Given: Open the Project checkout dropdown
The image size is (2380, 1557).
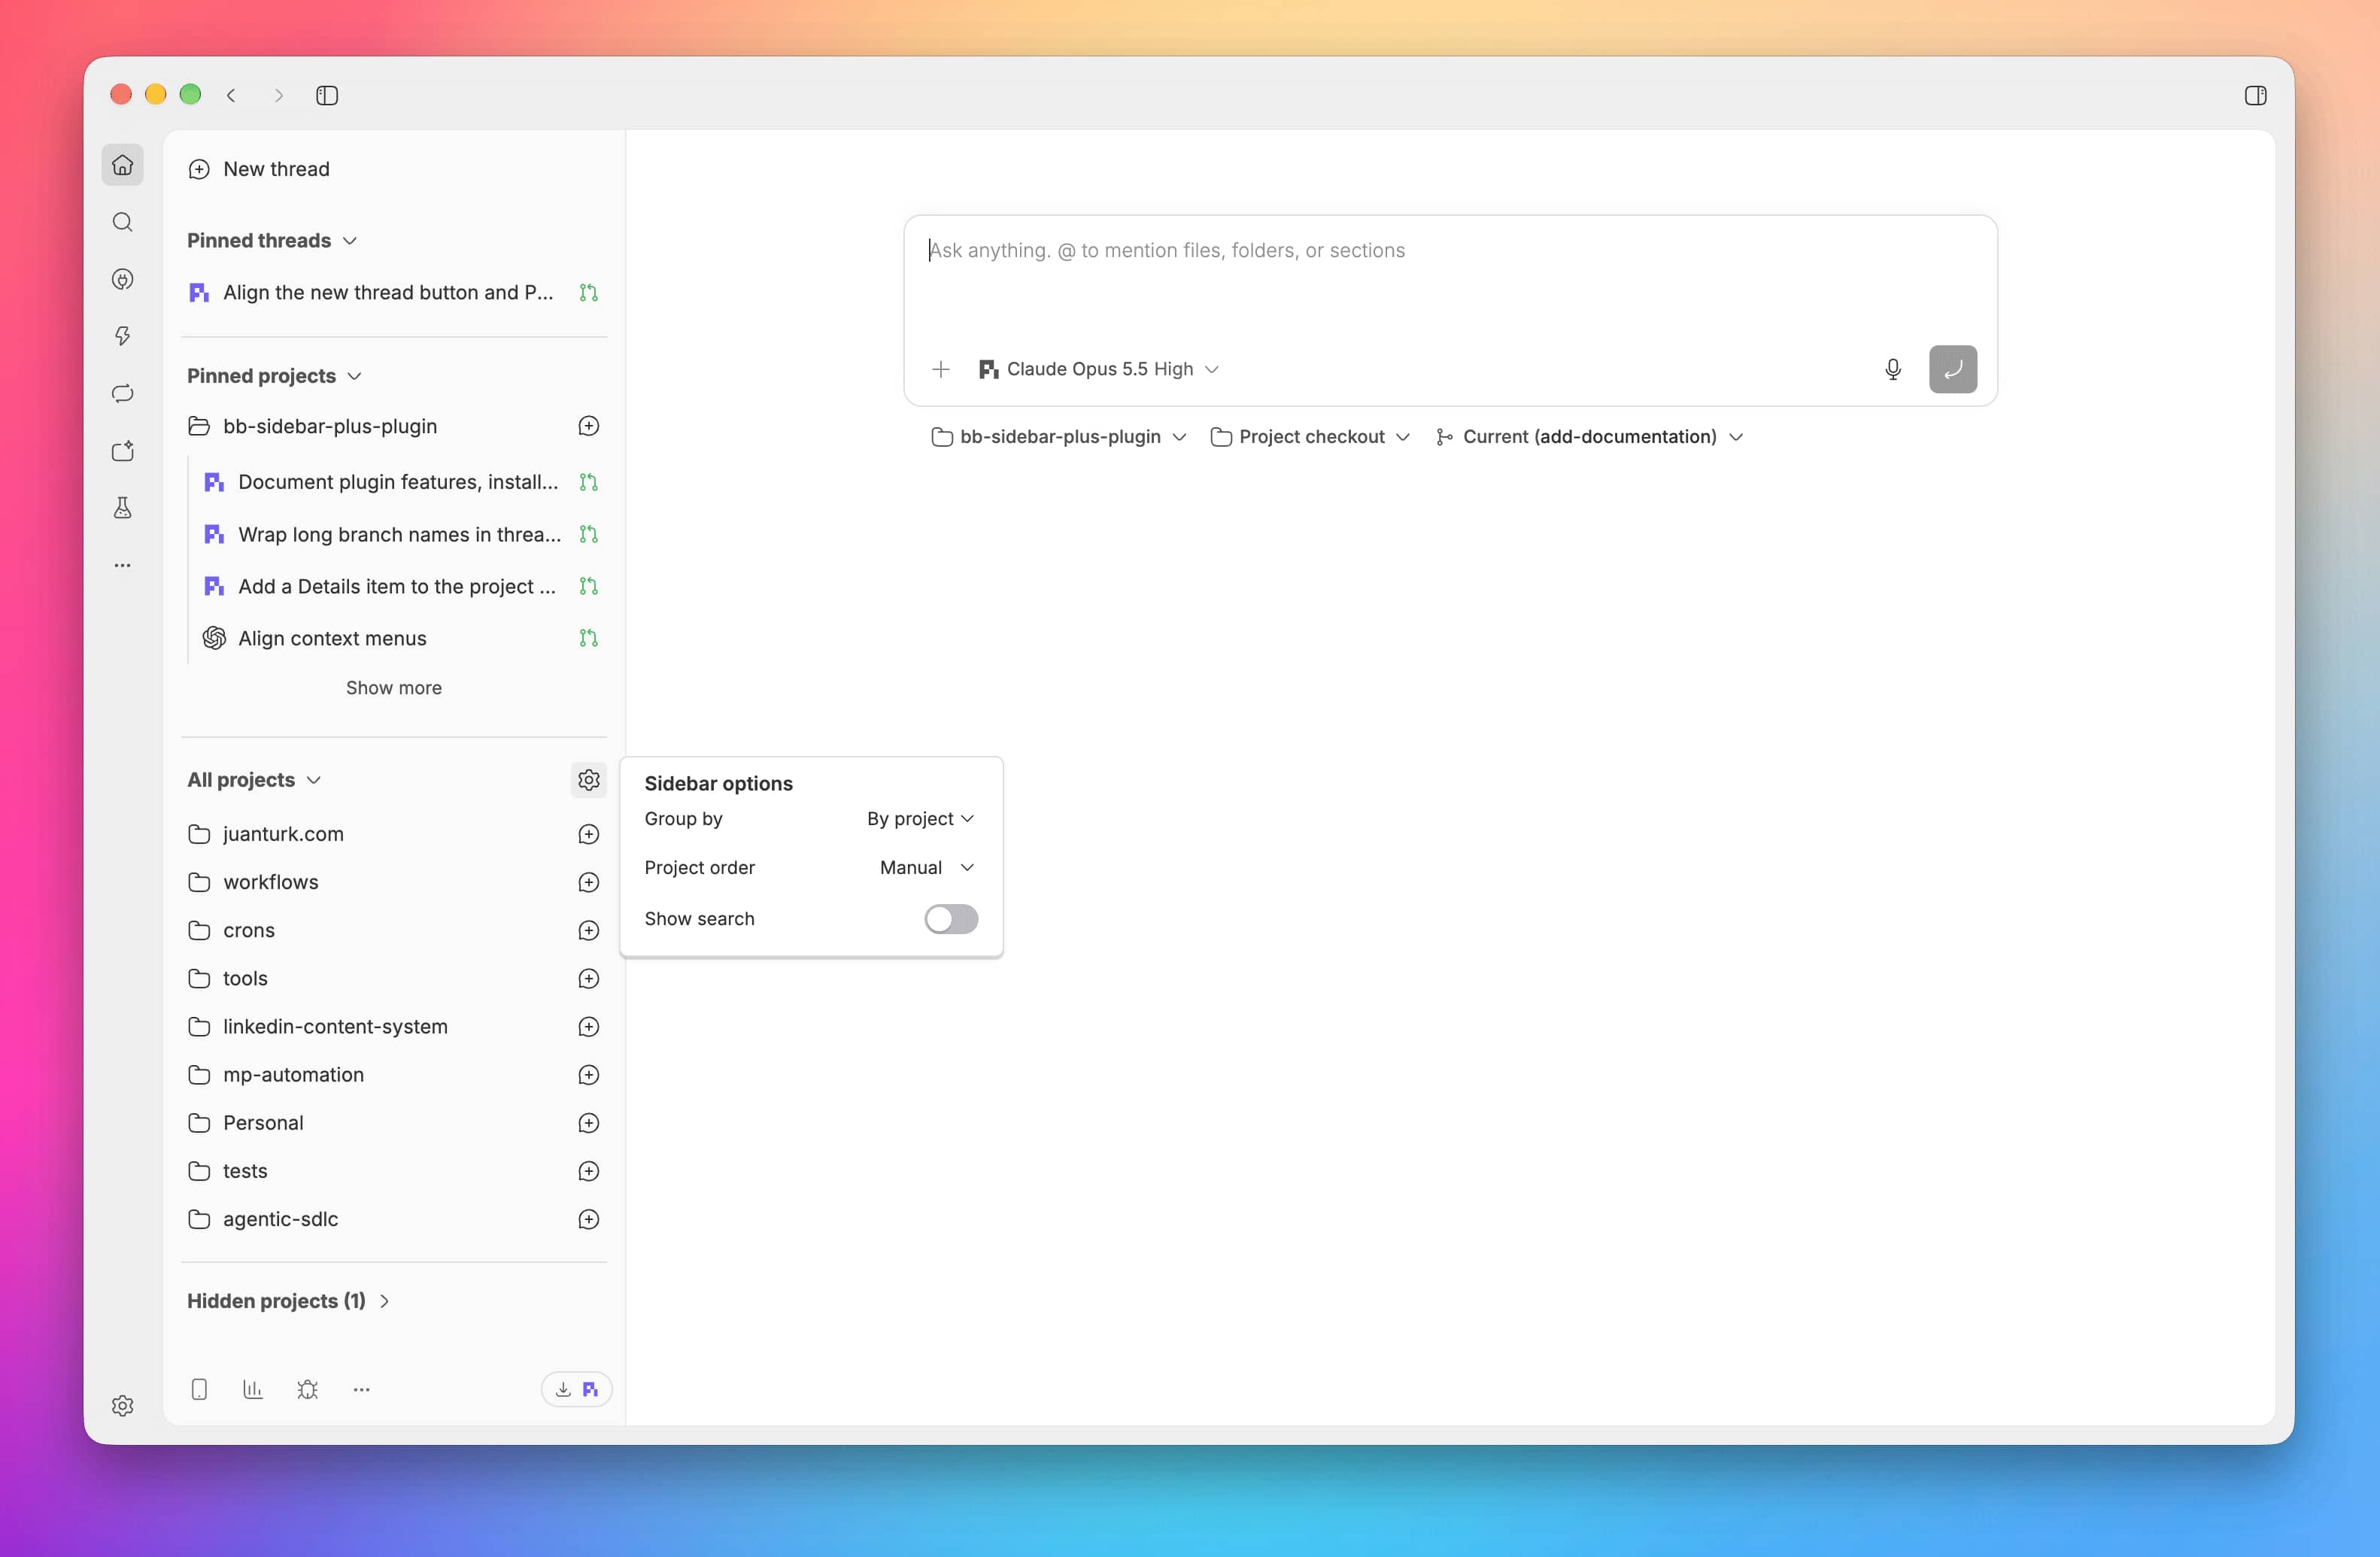Looking at the screenshot, I should click(x=1310, y=437).
